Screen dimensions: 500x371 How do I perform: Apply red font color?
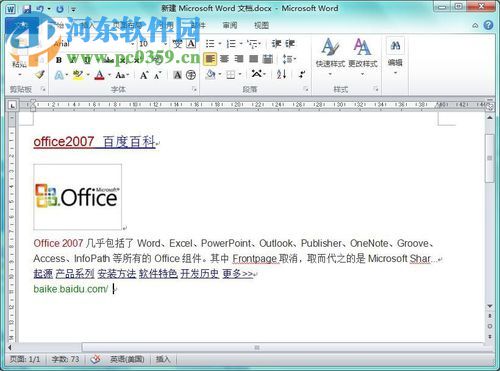(99, 75)
